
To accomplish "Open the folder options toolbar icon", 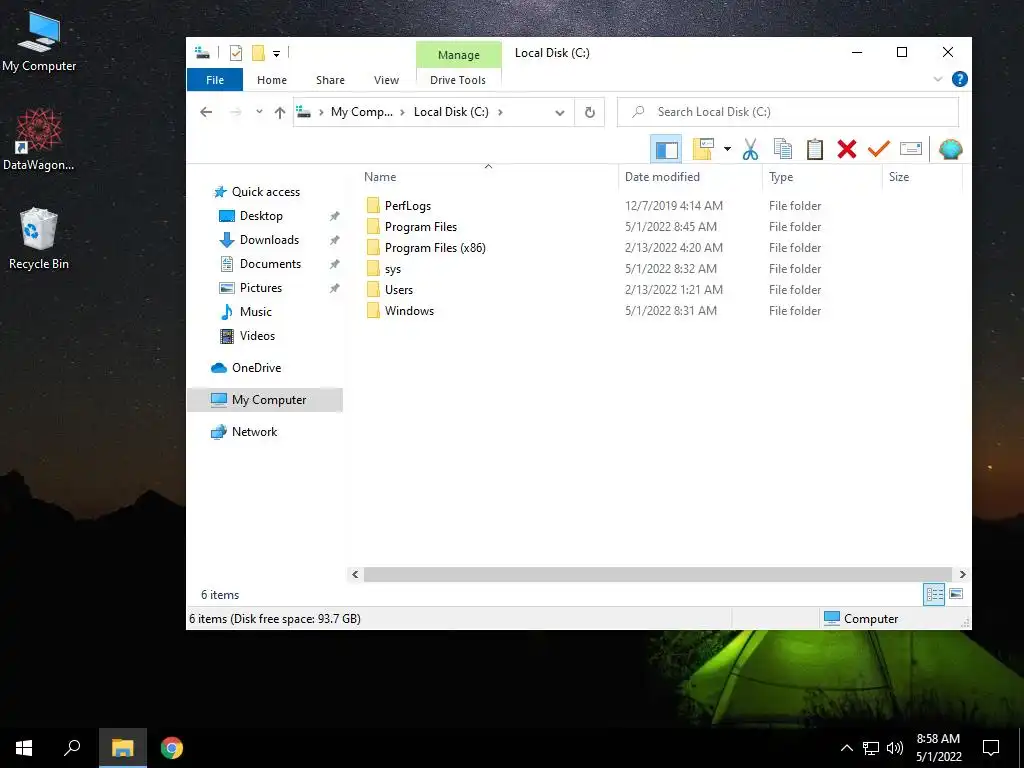I will 703,149.
